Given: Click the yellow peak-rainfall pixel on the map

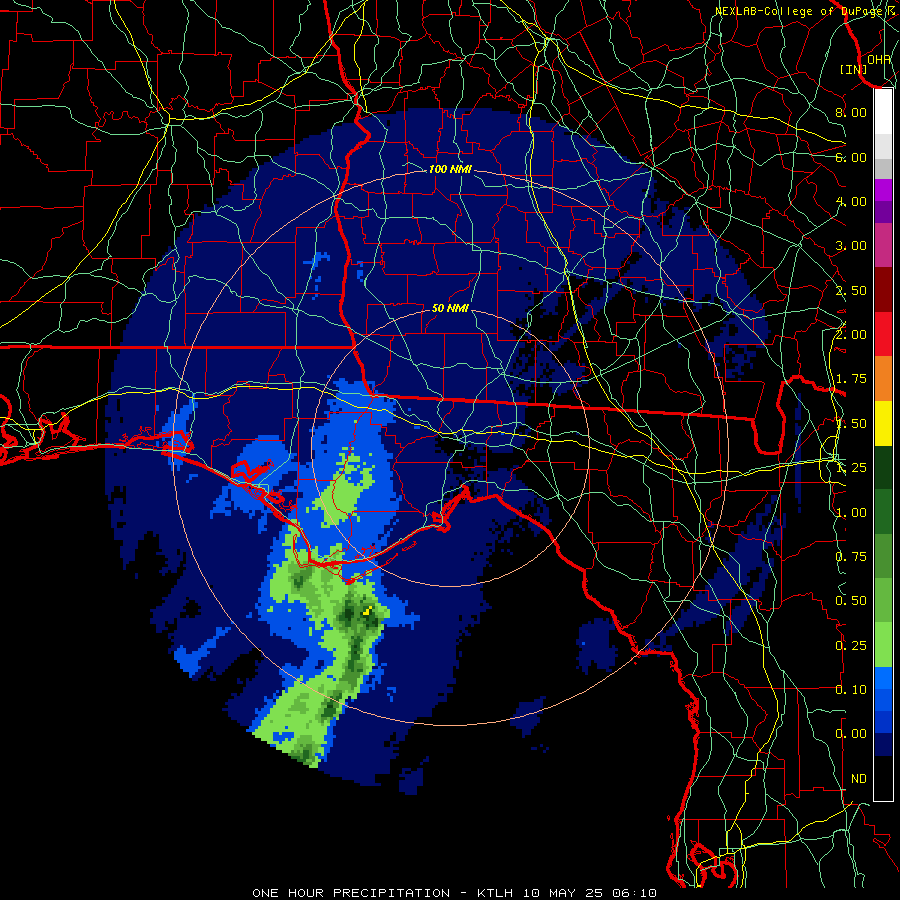Looking at the screenshot, I should [368, 610].
